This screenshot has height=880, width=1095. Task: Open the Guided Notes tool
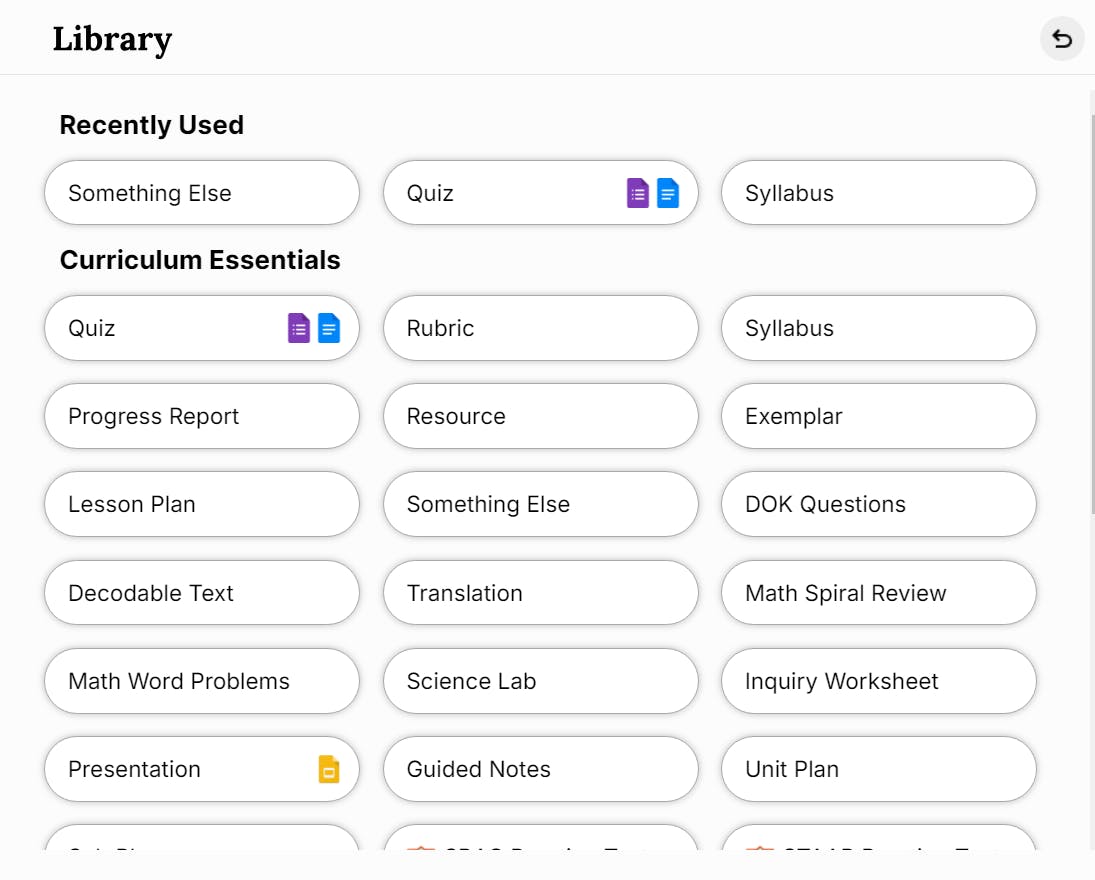[x=540, y=769]
